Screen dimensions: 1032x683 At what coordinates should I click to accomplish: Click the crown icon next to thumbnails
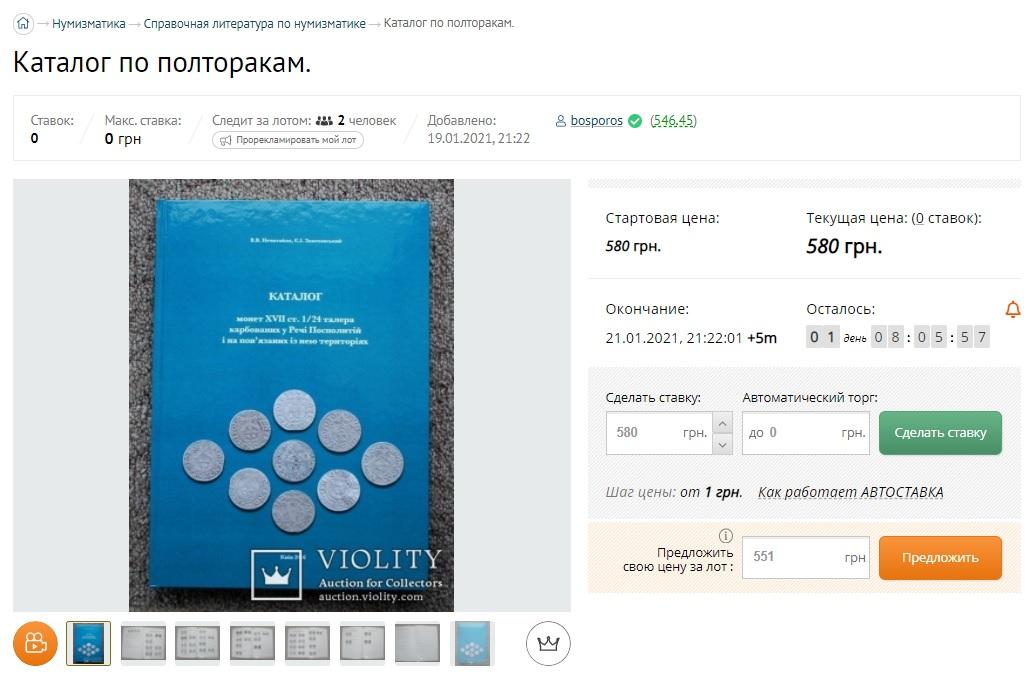tap(548, 643)
